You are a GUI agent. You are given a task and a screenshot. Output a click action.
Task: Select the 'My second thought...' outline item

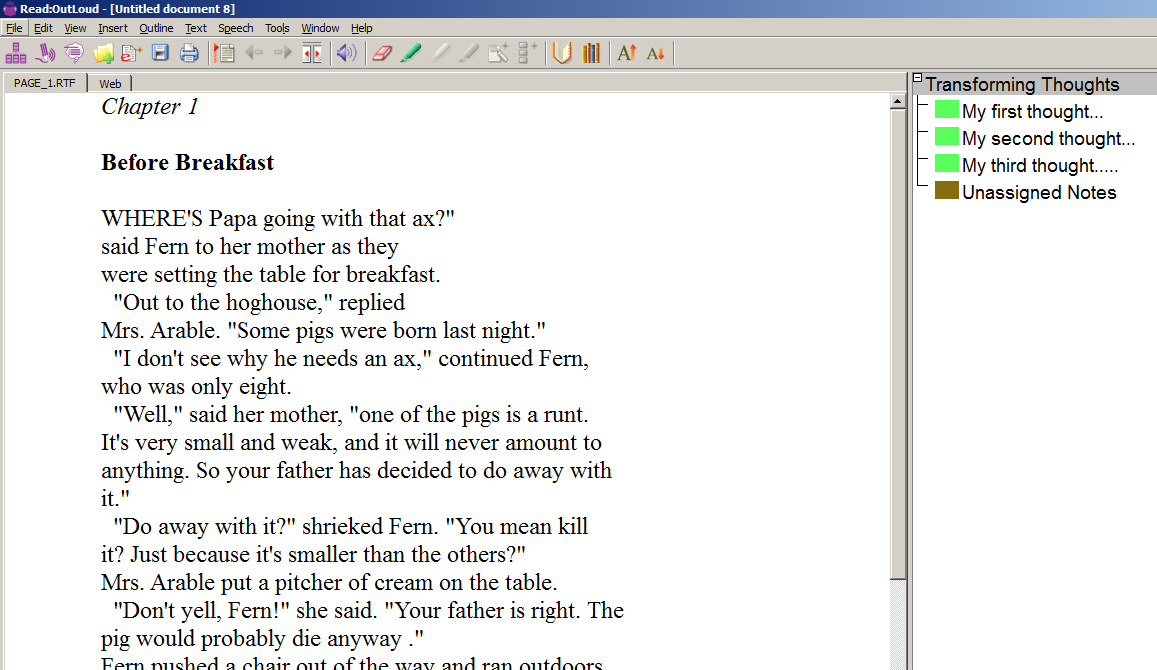(x=1049, y=139)
